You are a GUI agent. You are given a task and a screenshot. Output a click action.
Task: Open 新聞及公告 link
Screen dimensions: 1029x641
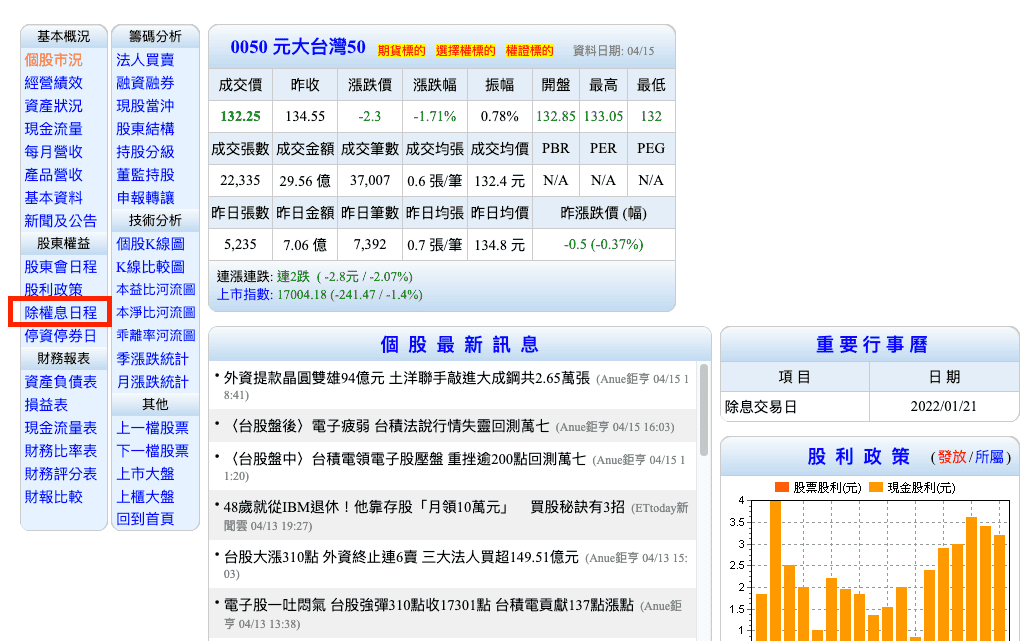(60, 220)
